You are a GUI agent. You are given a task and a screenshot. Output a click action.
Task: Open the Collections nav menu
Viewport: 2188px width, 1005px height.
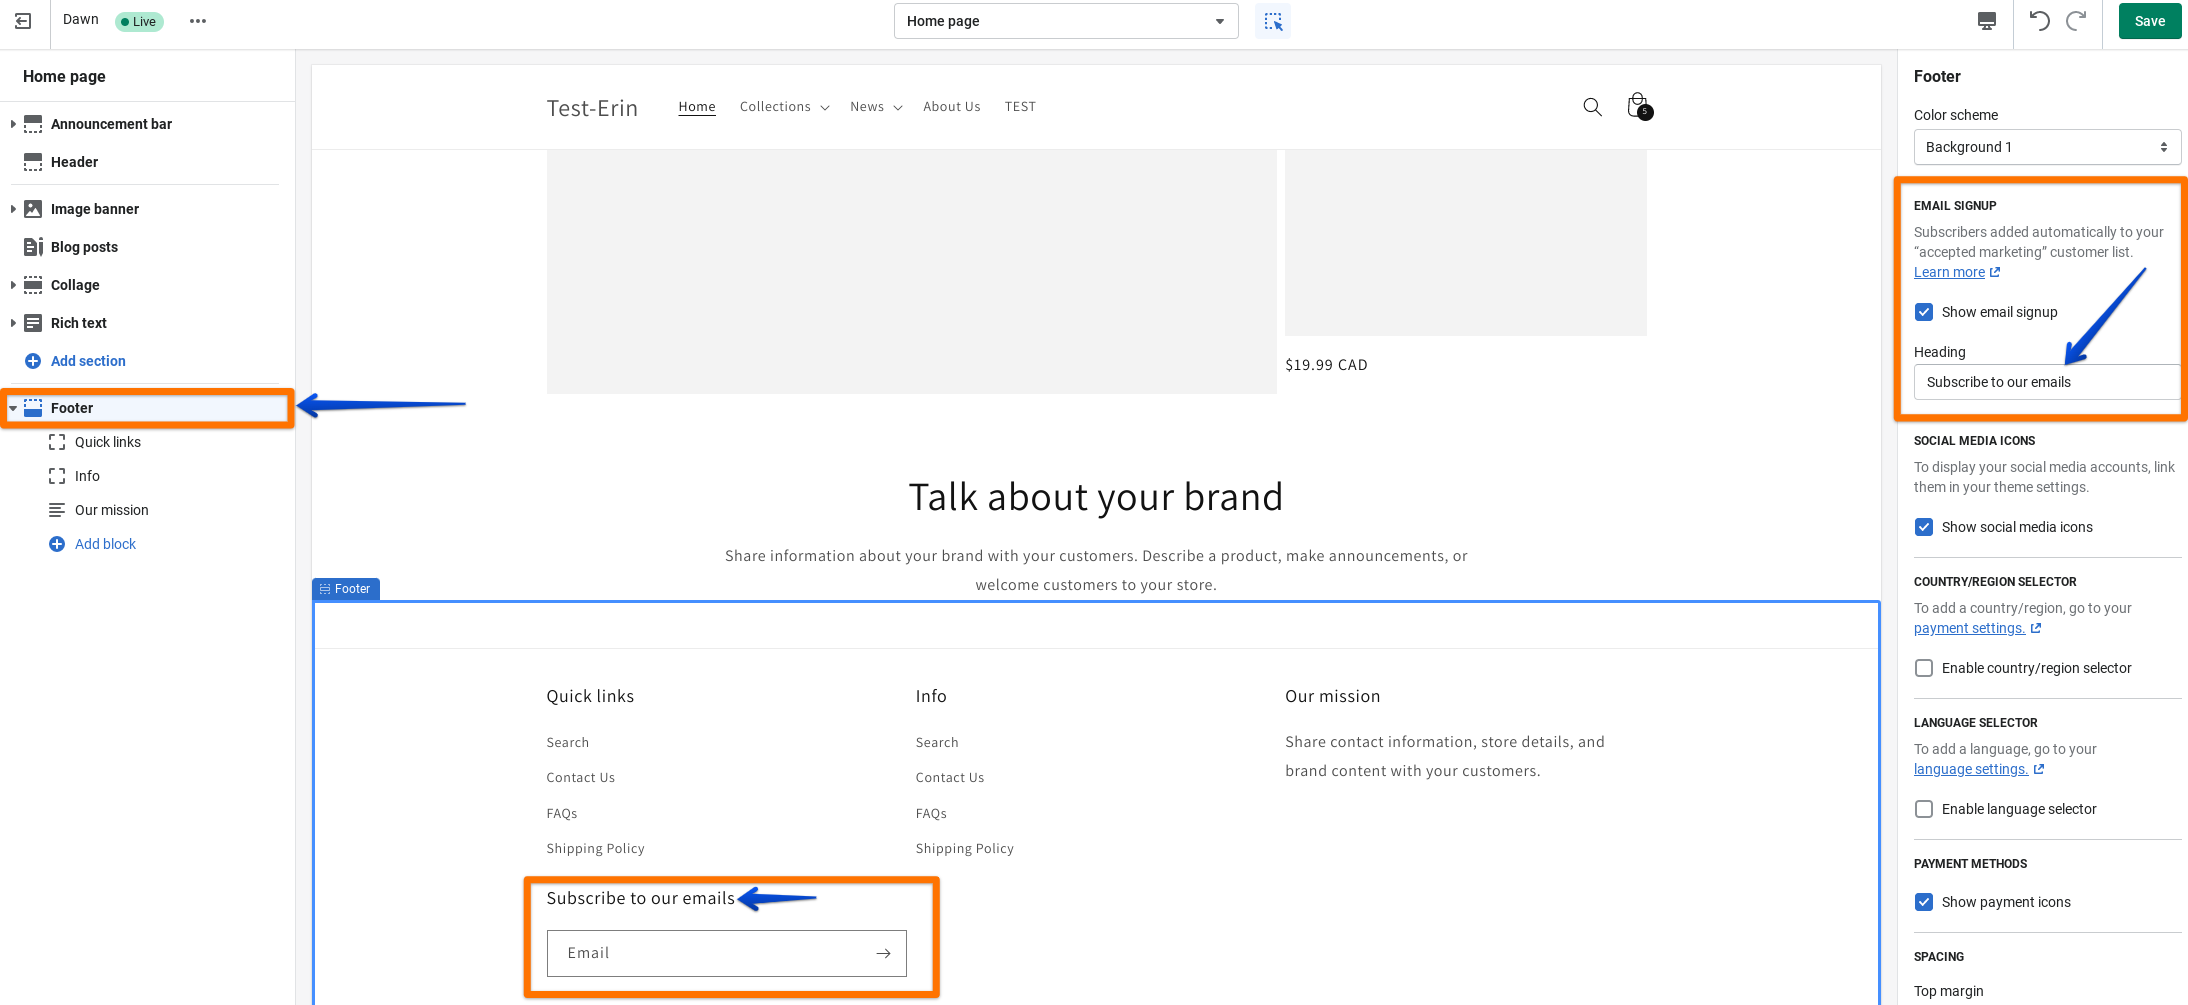click(784, 107)
